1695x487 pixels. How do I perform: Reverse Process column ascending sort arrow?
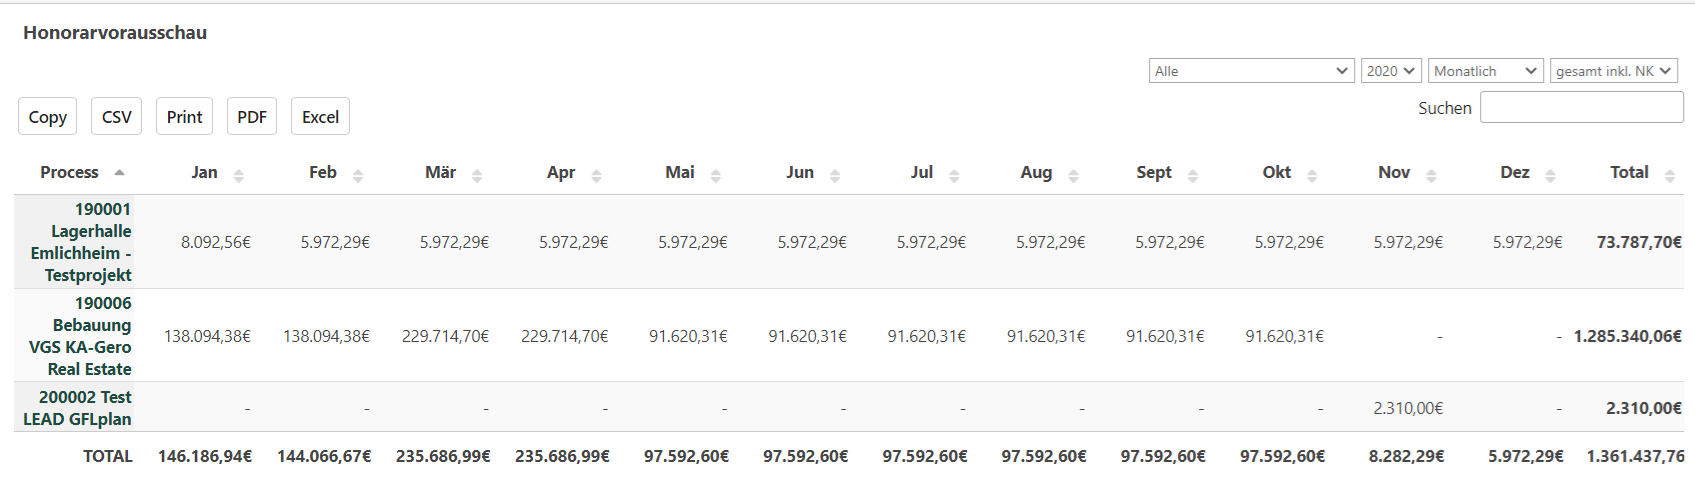tap(119, 172)
